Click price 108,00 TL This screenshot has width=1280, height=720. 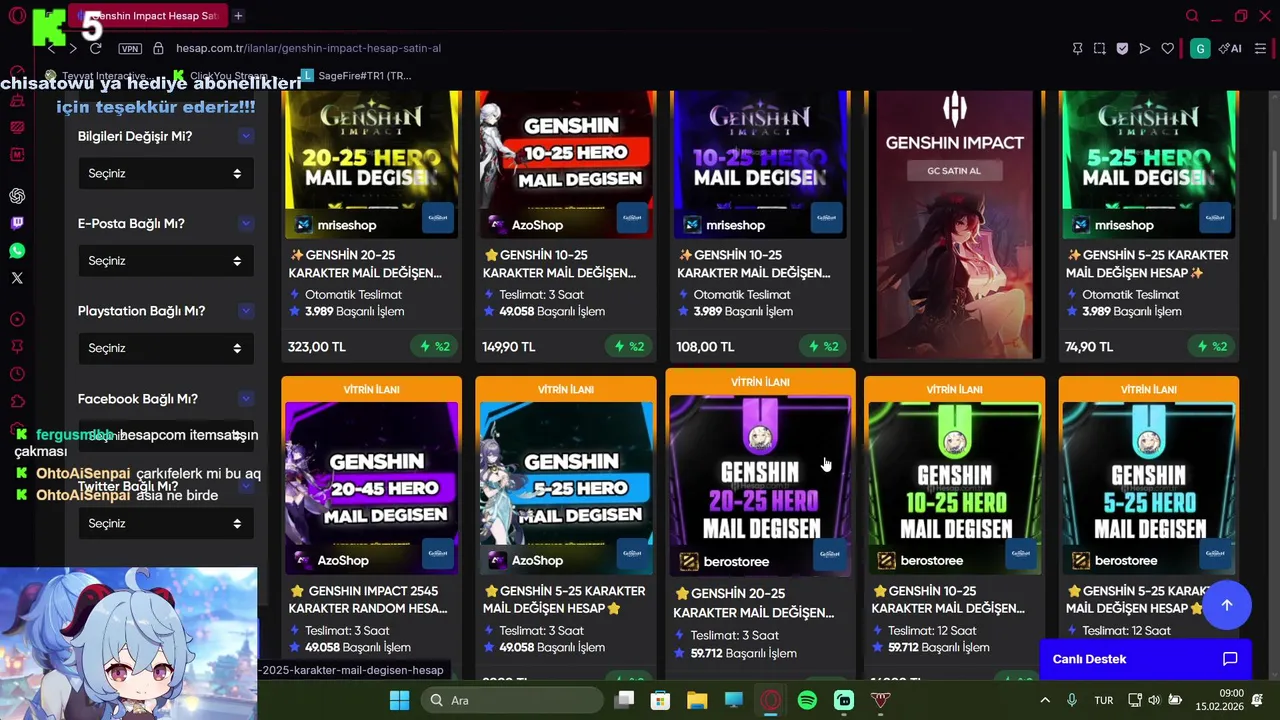click(705, 347)
